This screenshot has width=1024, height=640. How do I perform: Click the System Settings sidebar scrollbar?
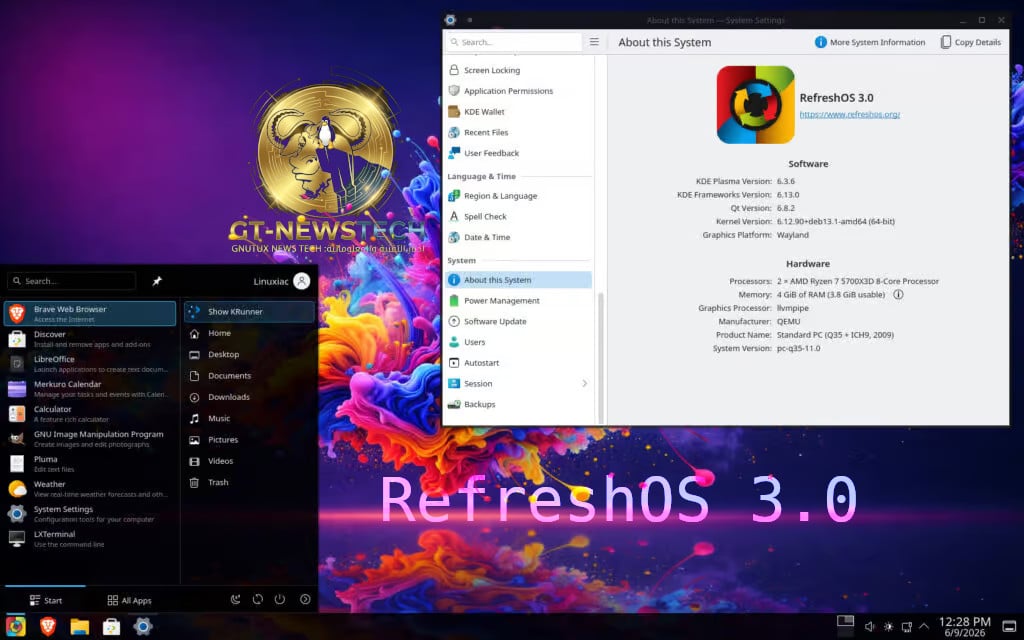[600, 356]
